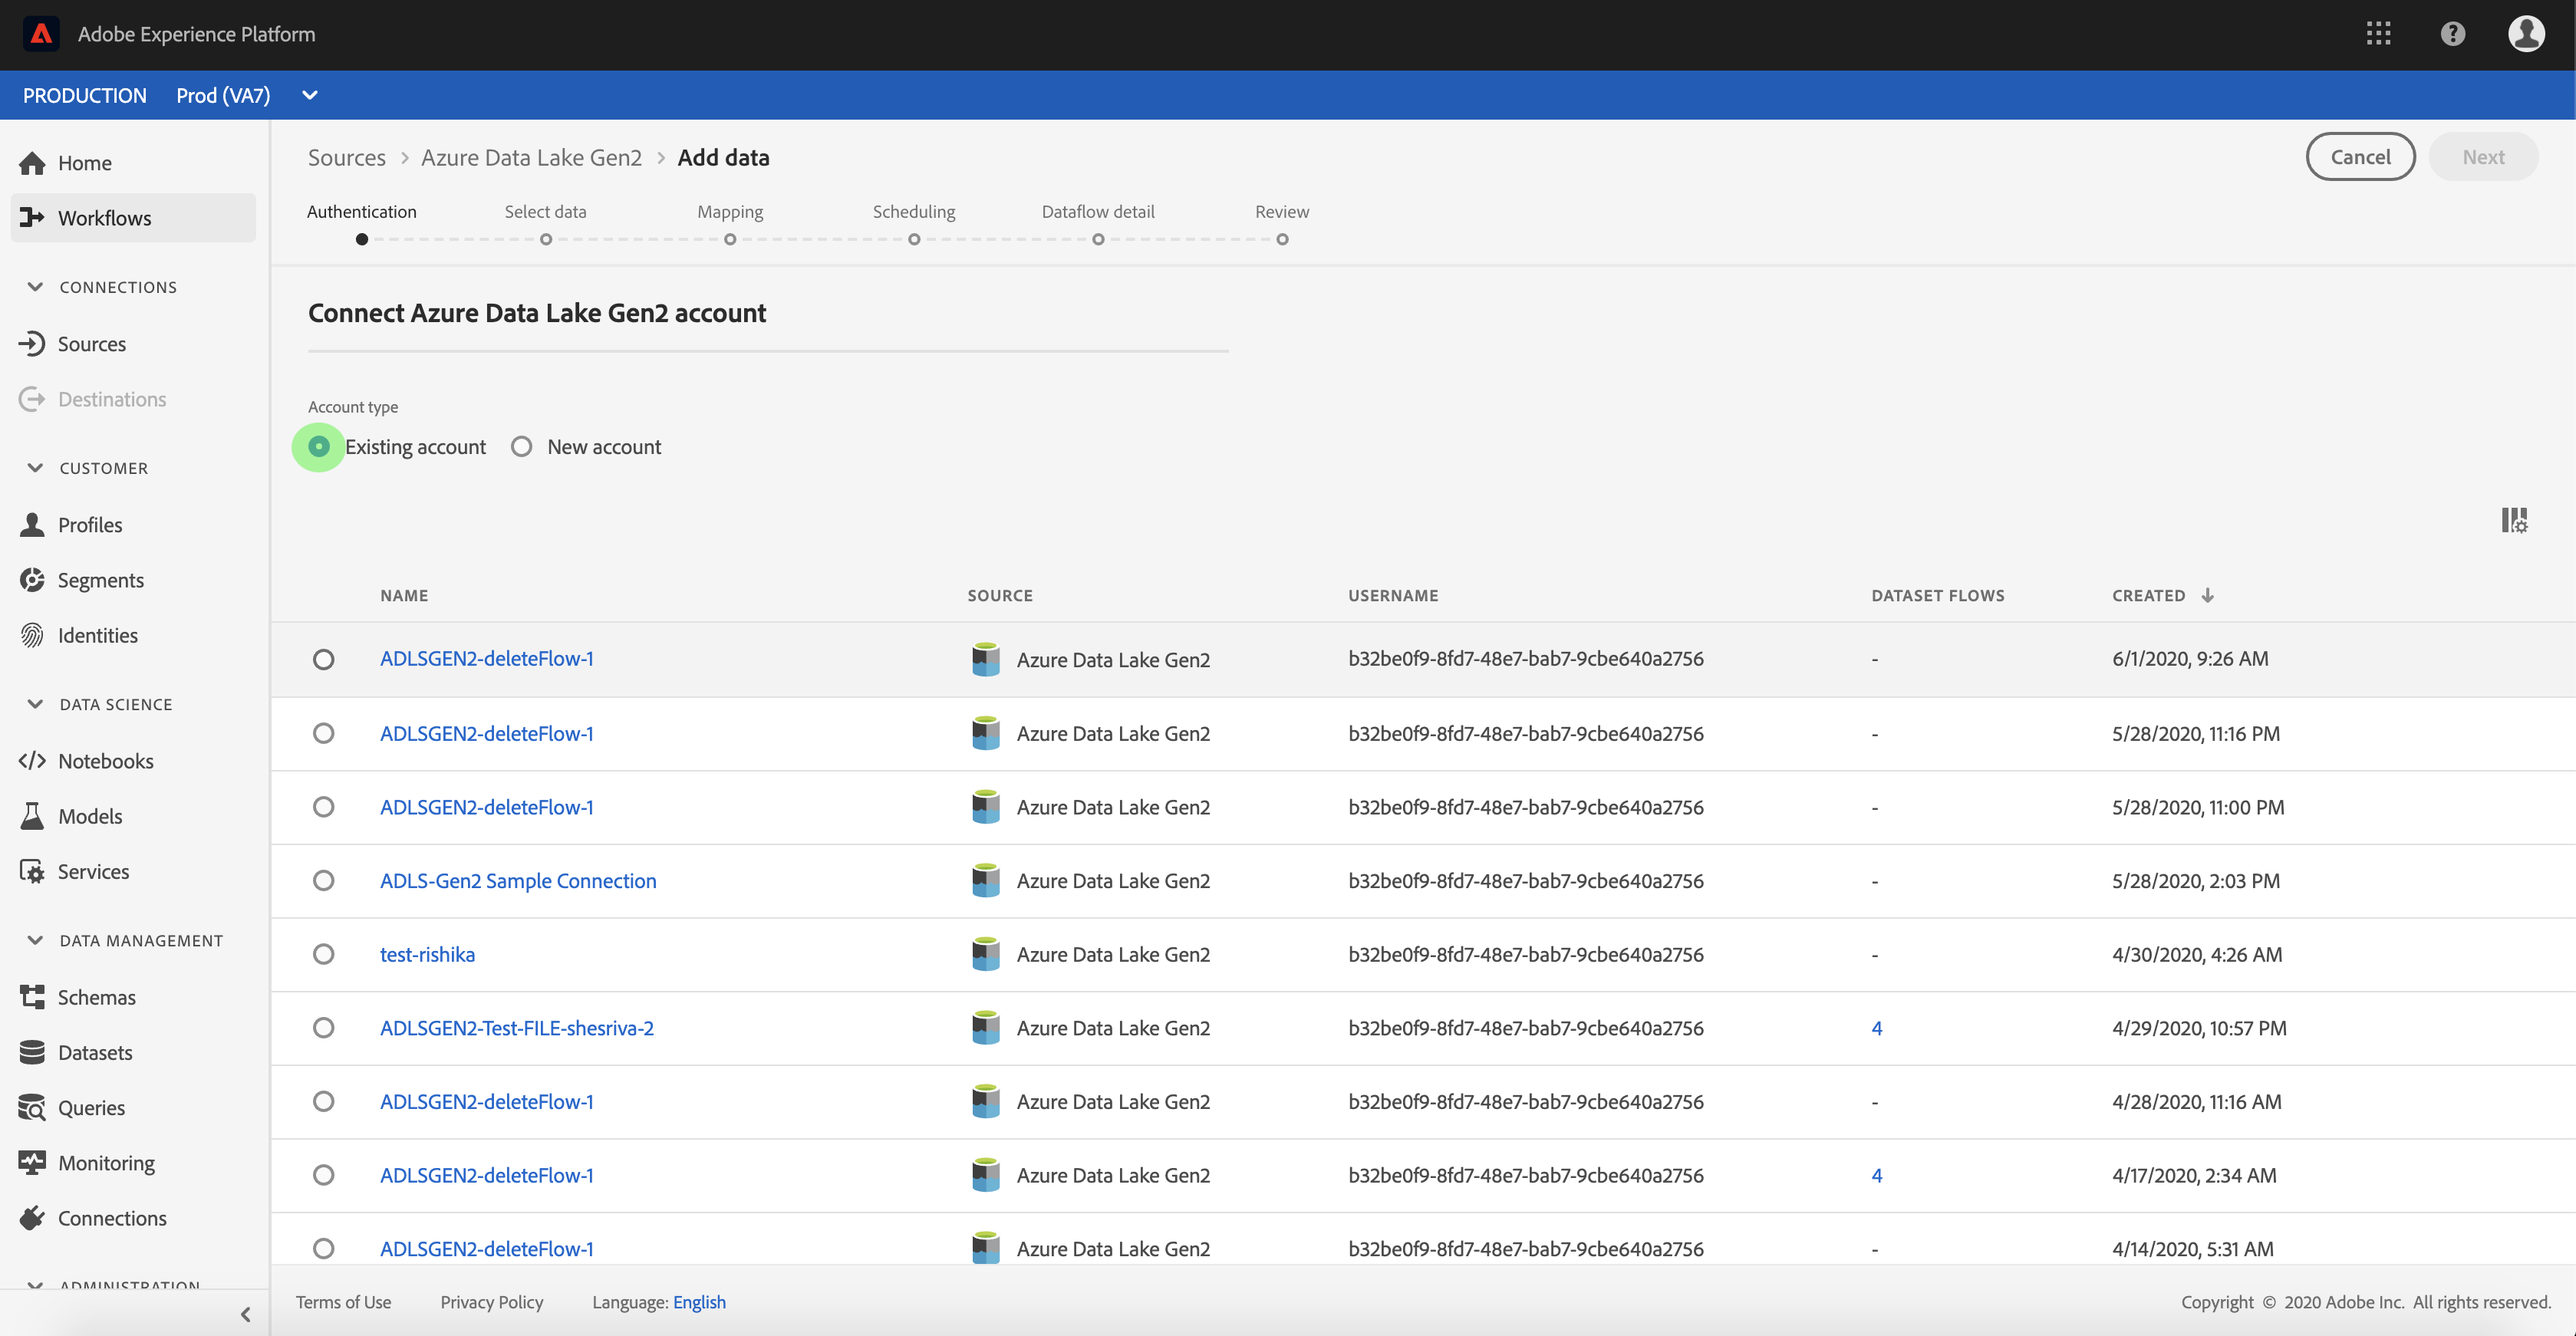
Task: Open Notebooks from the sidebar
Action: click(105, 761)
